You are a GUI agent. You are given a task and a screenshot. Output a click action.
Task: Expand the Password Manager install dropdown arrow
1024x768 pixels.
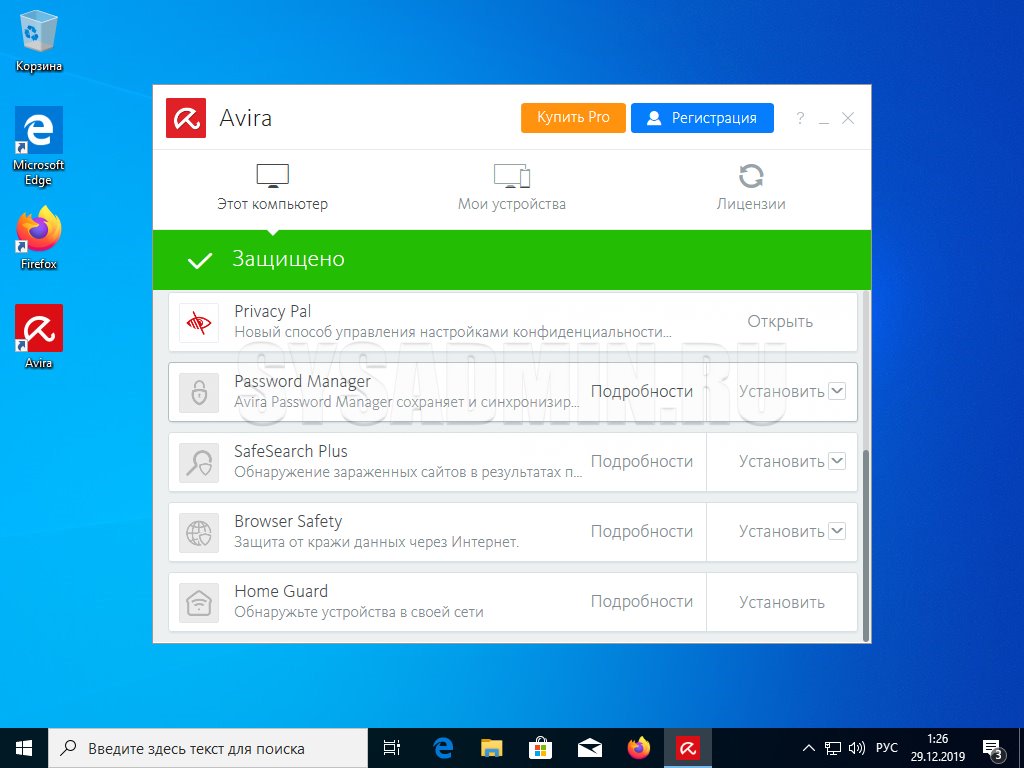point(837,391)
